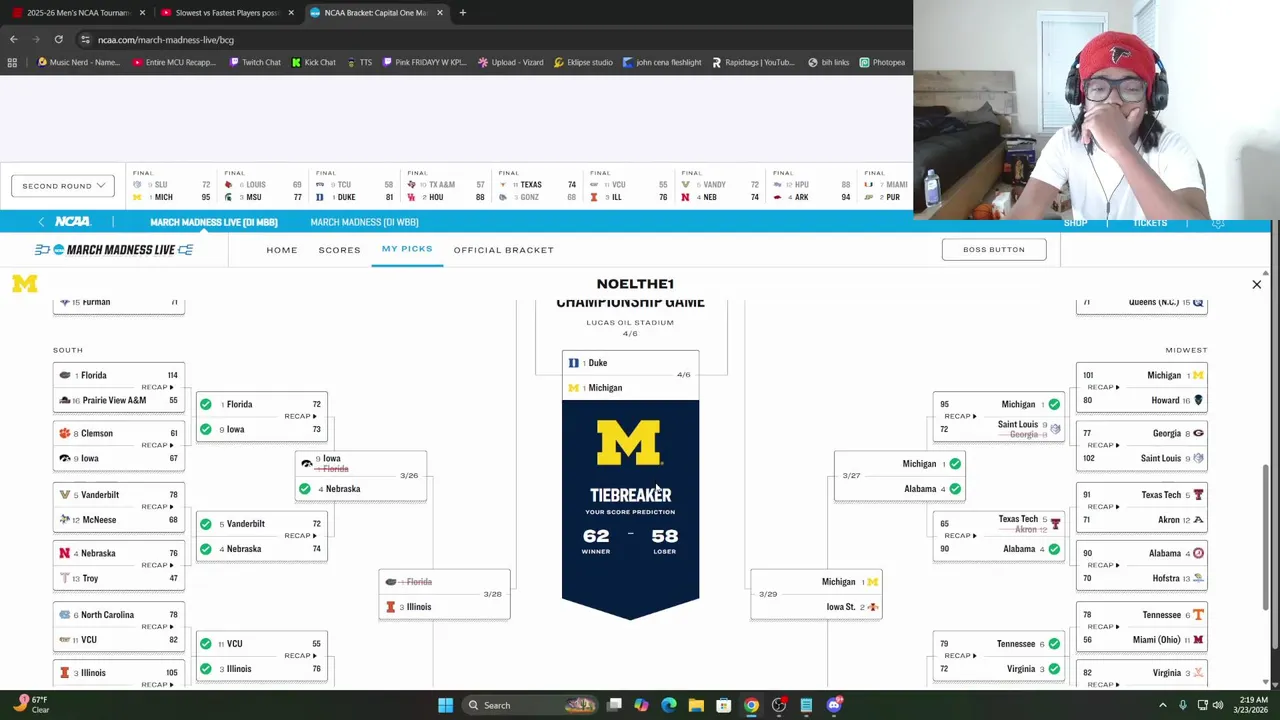Screen dimensions: 1280x720
Task: Open Recap for Texas Tech vs Akron game
Action: (x=1102, y=507)
